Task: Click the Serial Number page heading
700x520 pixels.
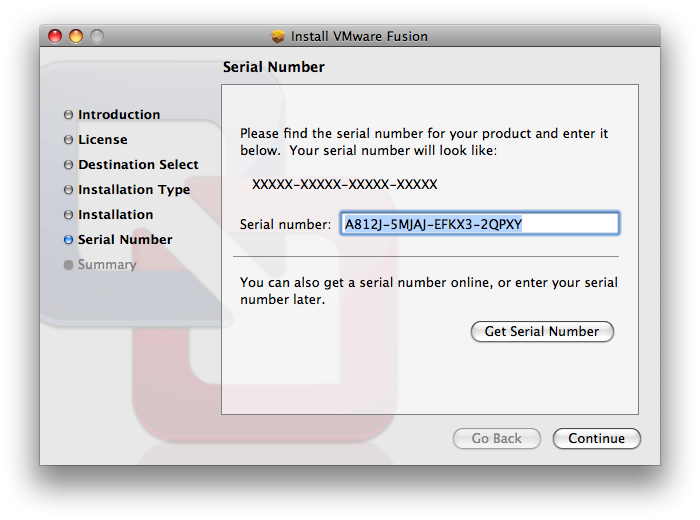Action: pyautogui.click(x=274, y=67)
